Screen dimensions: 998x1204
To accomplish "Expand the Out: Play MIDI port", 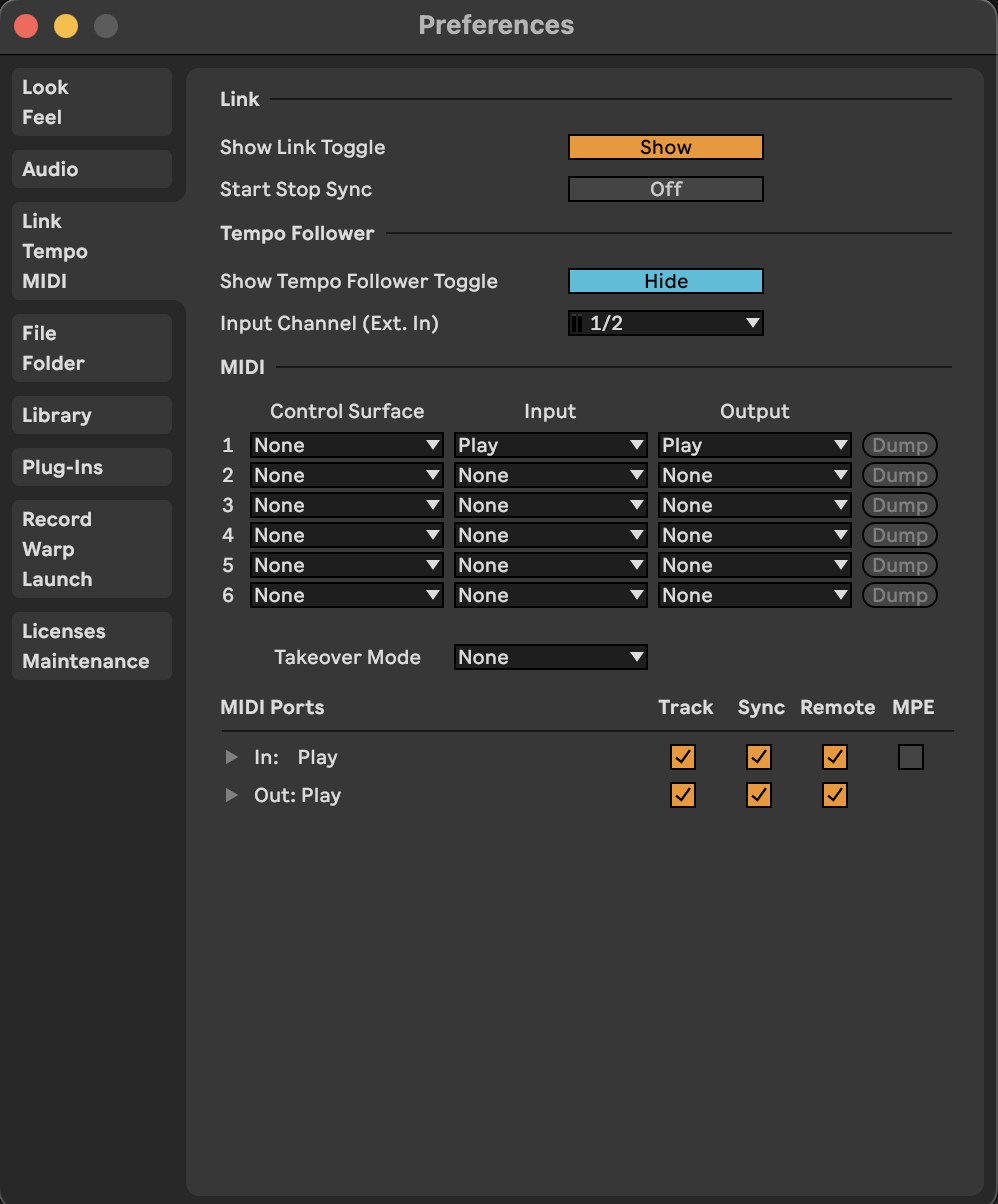I will click(x=232, y=796).
